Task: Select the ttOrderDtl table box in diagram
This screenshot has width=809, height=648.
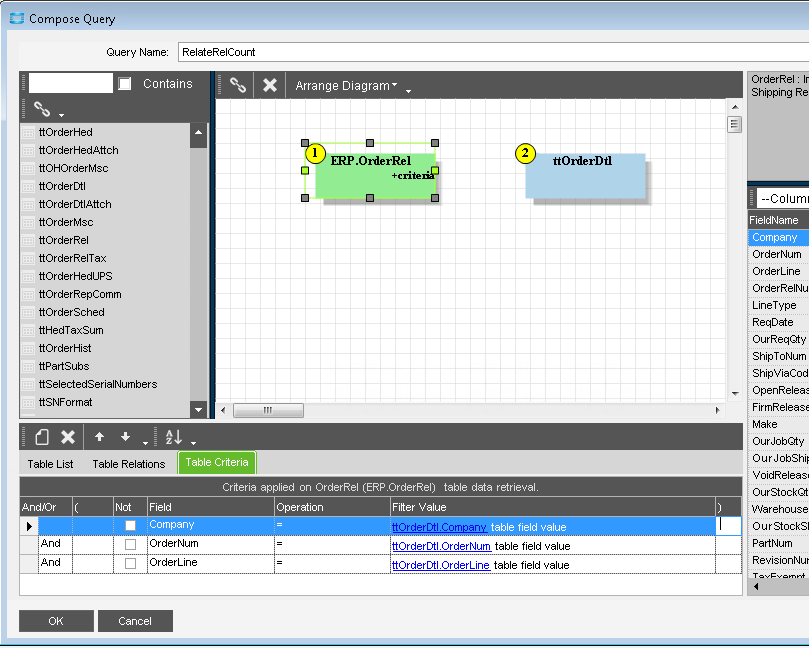Action: click(x=585, y=175)
